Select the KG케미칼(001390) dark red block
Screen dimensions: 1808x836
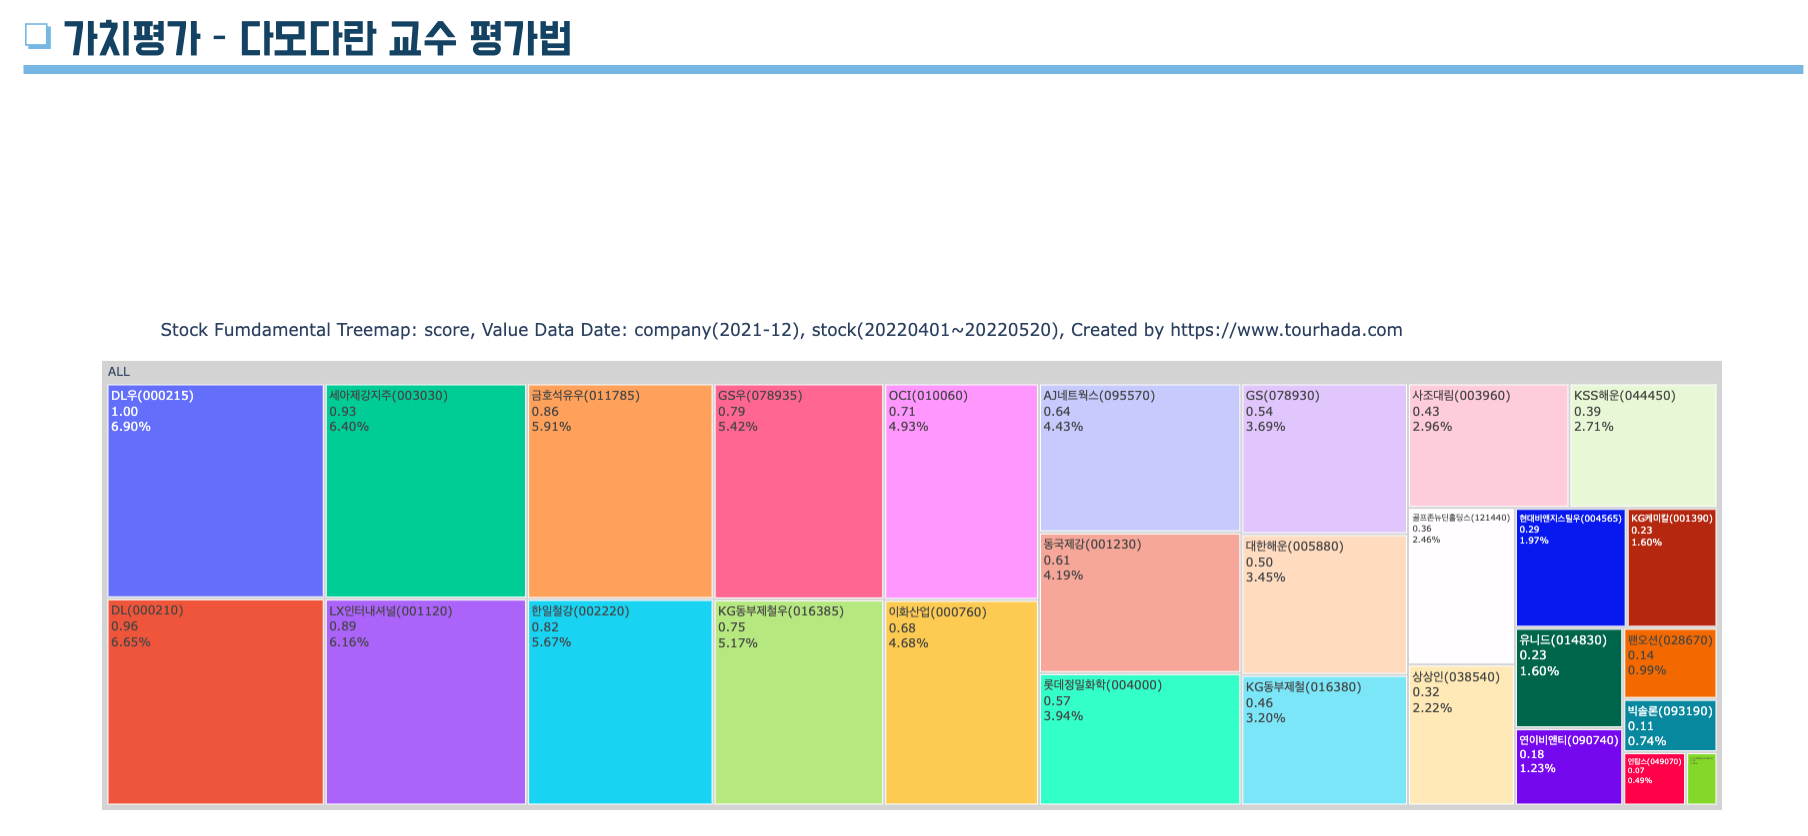click(1672, 568)
